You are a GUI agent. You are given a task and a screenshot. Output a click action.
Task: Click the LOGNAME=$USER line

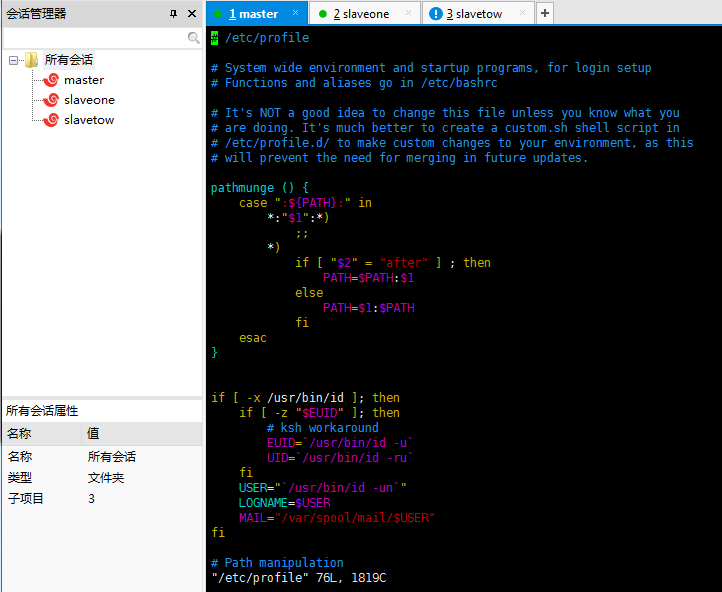285,503
